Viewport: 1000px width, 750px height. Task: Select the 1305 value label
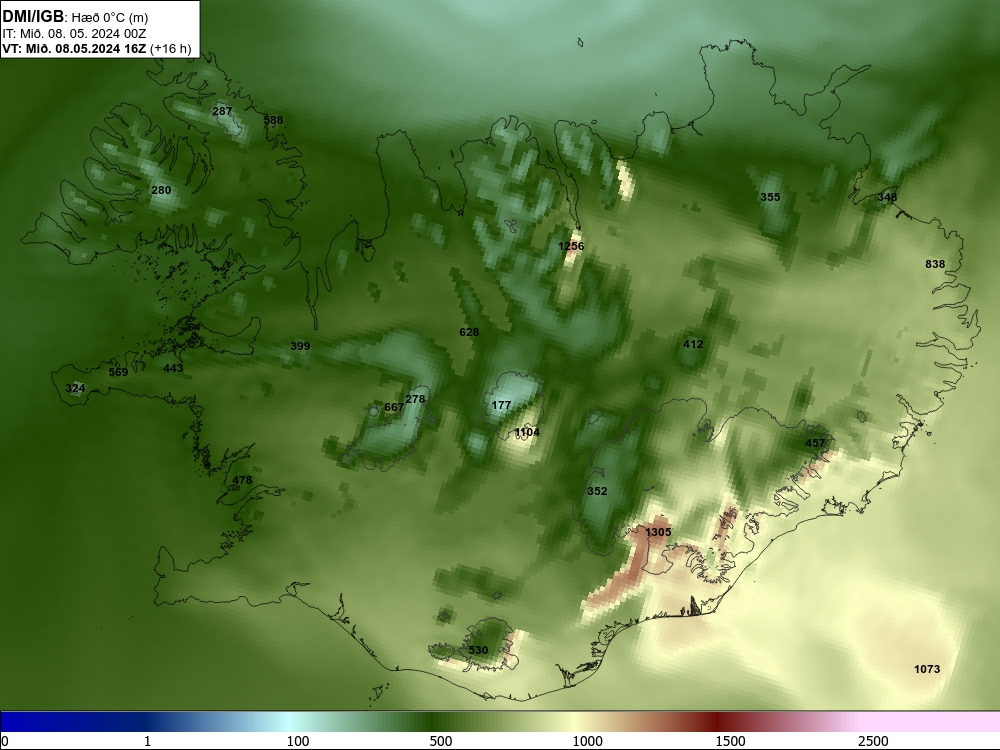[x=658, y=532]
